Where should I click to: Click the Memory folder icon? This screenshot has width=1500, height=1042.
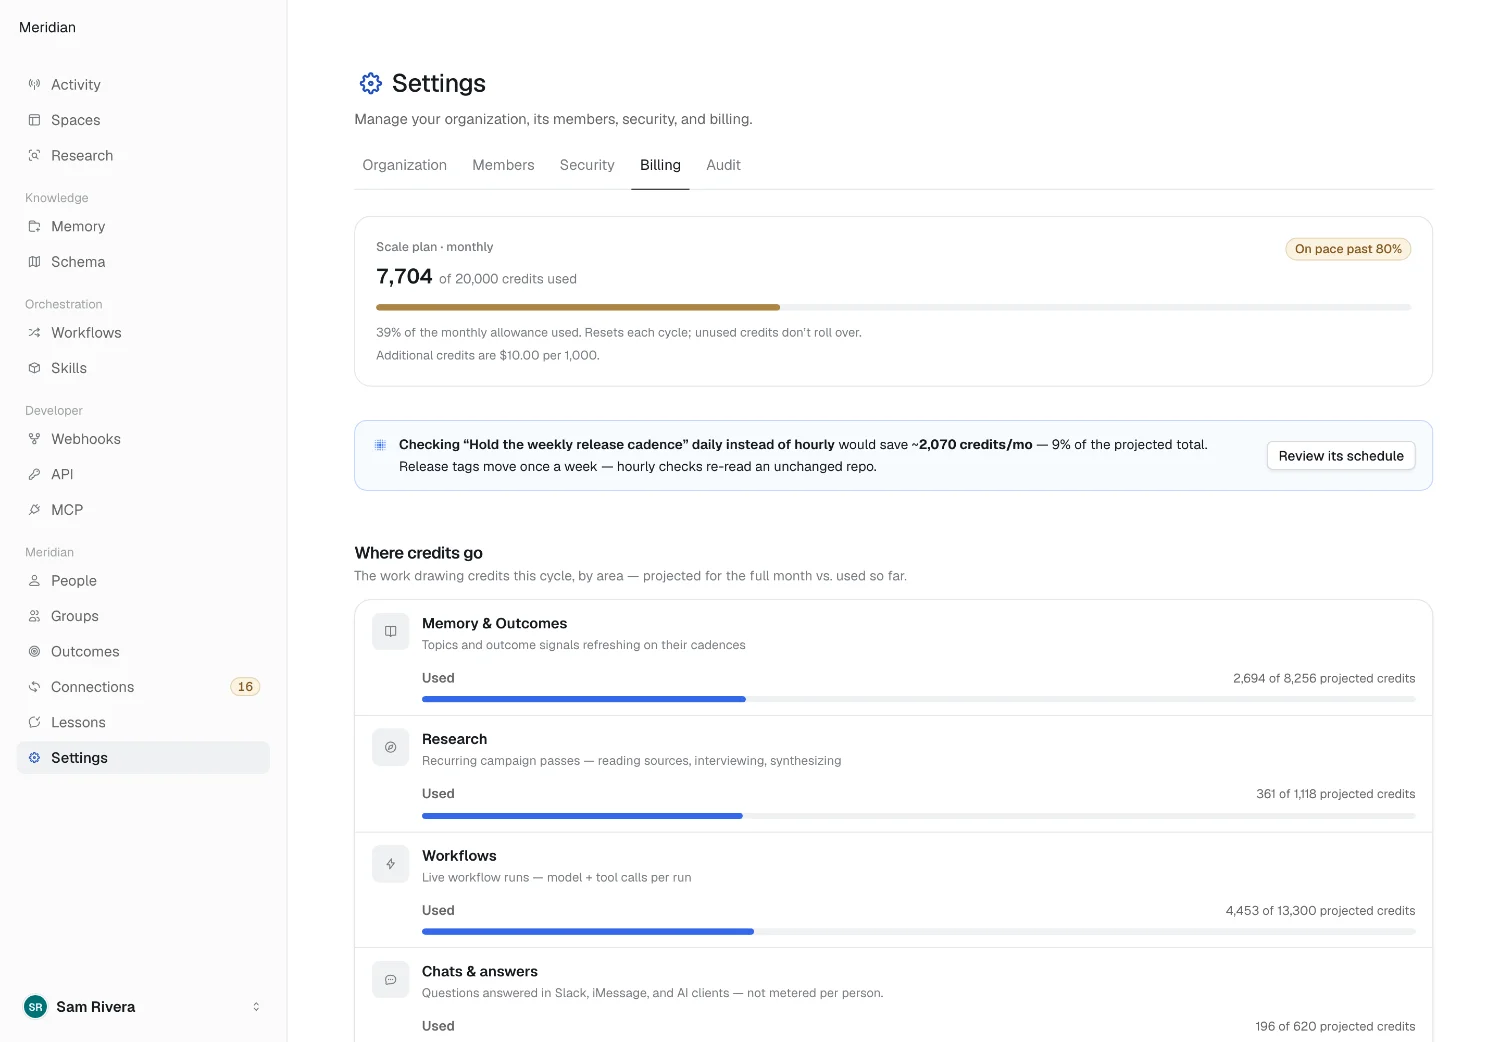point(34,227)
